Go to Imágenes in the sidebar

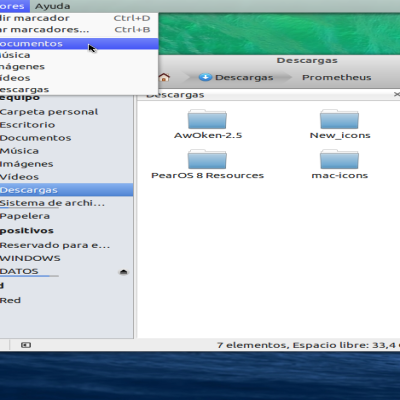click(67, 164)
